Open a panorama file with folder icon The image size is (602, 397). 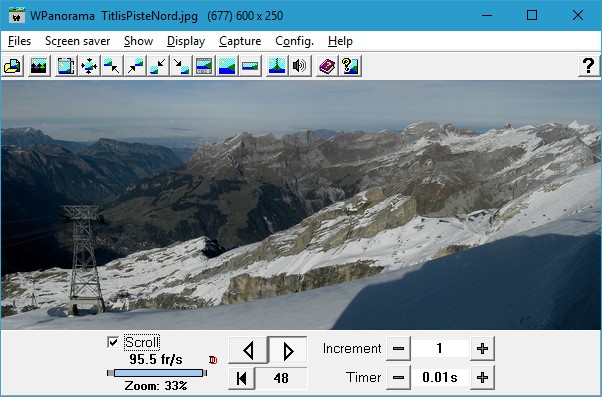click(x=13, y=66)
